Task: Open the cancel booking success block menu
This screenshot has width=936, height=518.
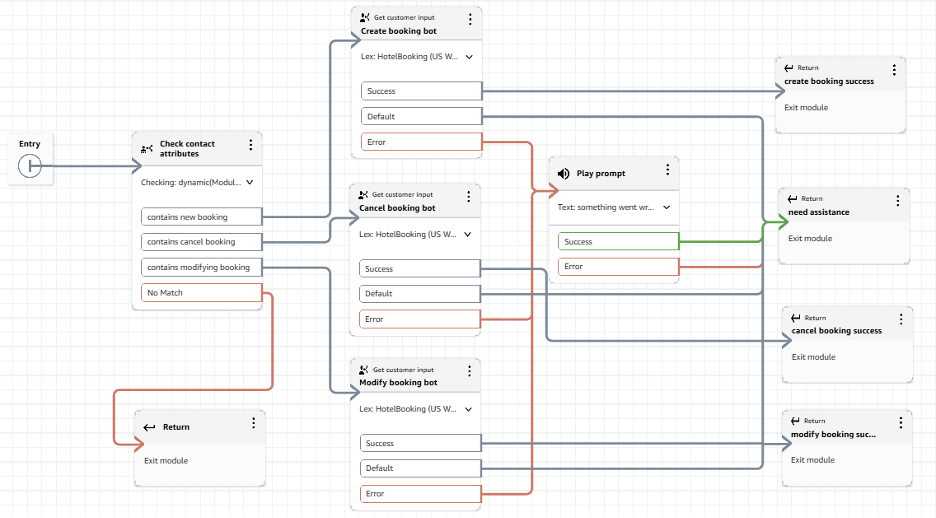Action: point(900,320)
